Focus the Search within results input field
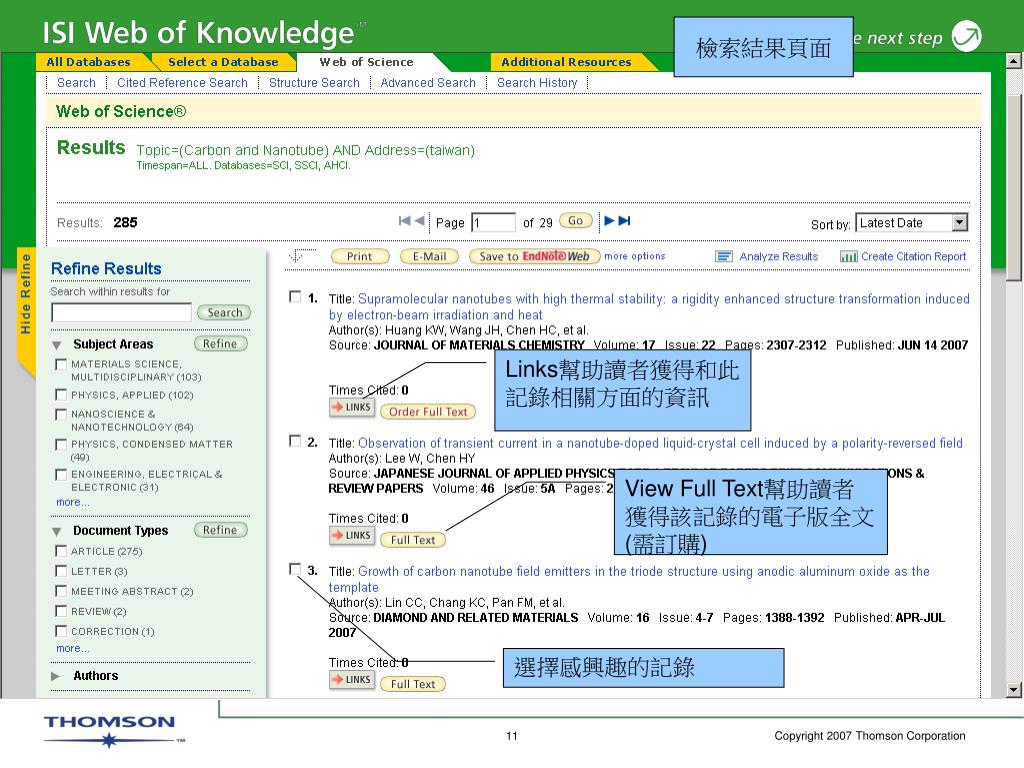This screenshot has width=1024, height=768. [x=121, y=312]
